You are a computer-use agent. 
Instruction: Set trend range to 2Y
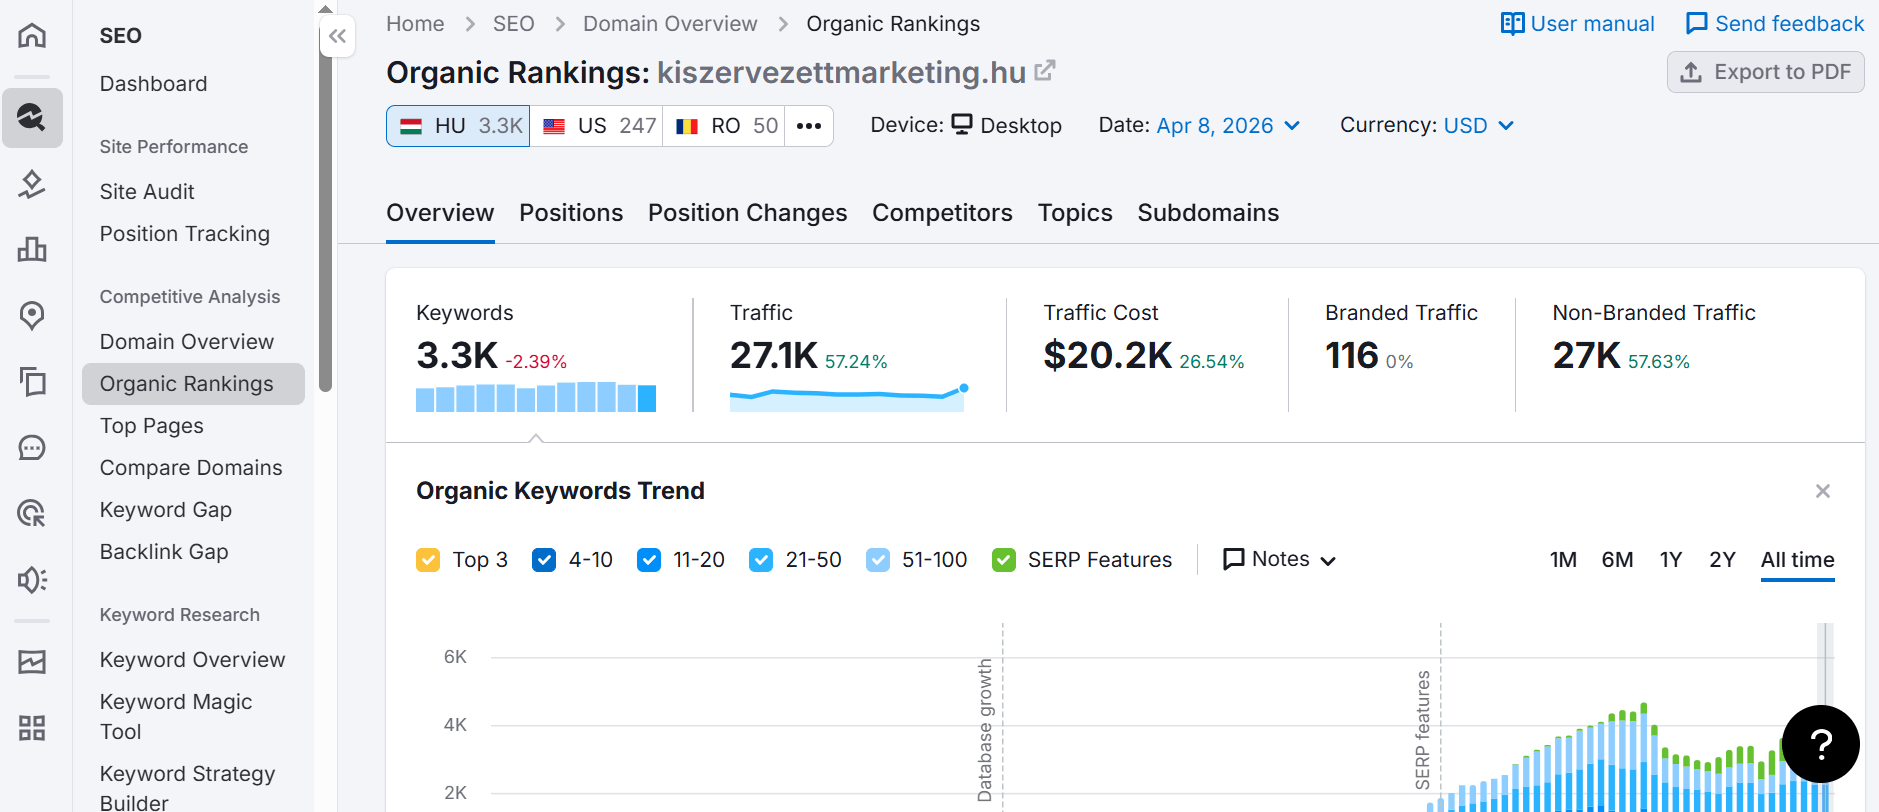[1722, 560]
